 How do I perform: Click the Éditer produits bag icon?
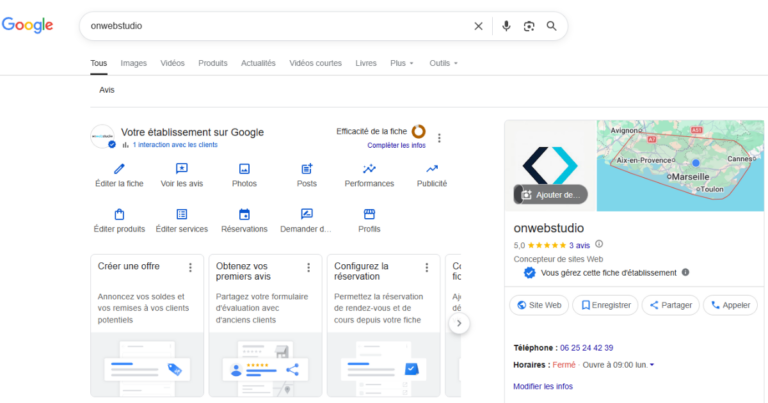(119, 214)
